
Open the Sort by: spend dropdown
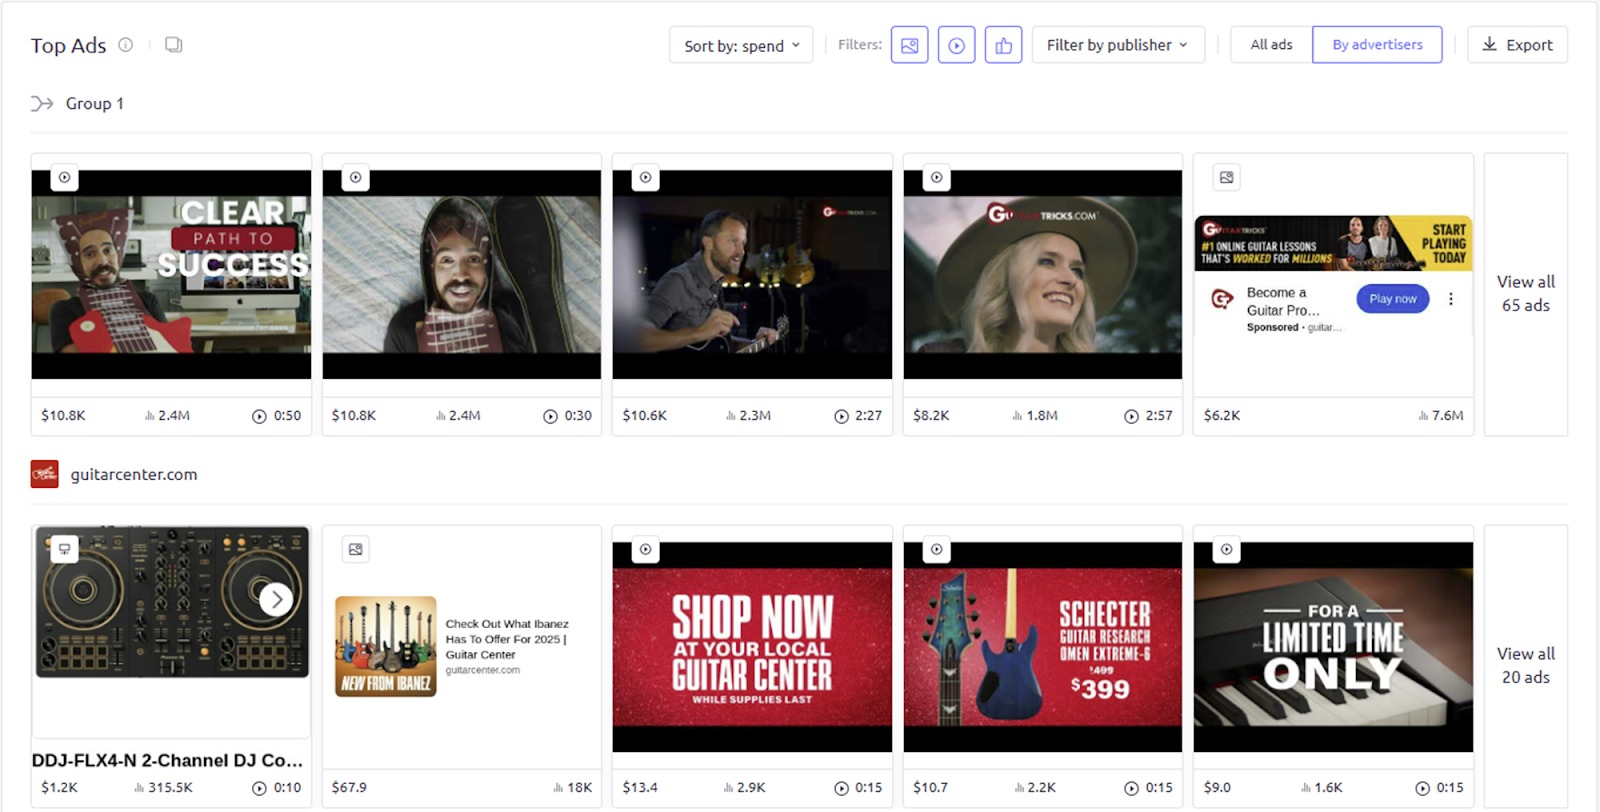pos(741,45)
